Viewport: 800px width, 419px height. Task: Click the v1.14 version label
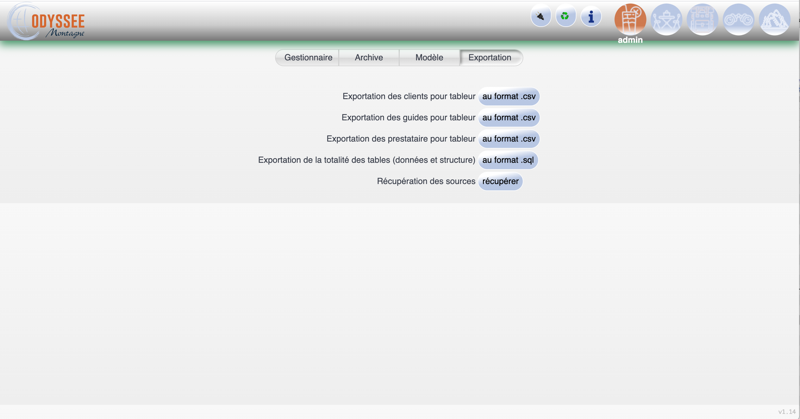click(786, 412)
